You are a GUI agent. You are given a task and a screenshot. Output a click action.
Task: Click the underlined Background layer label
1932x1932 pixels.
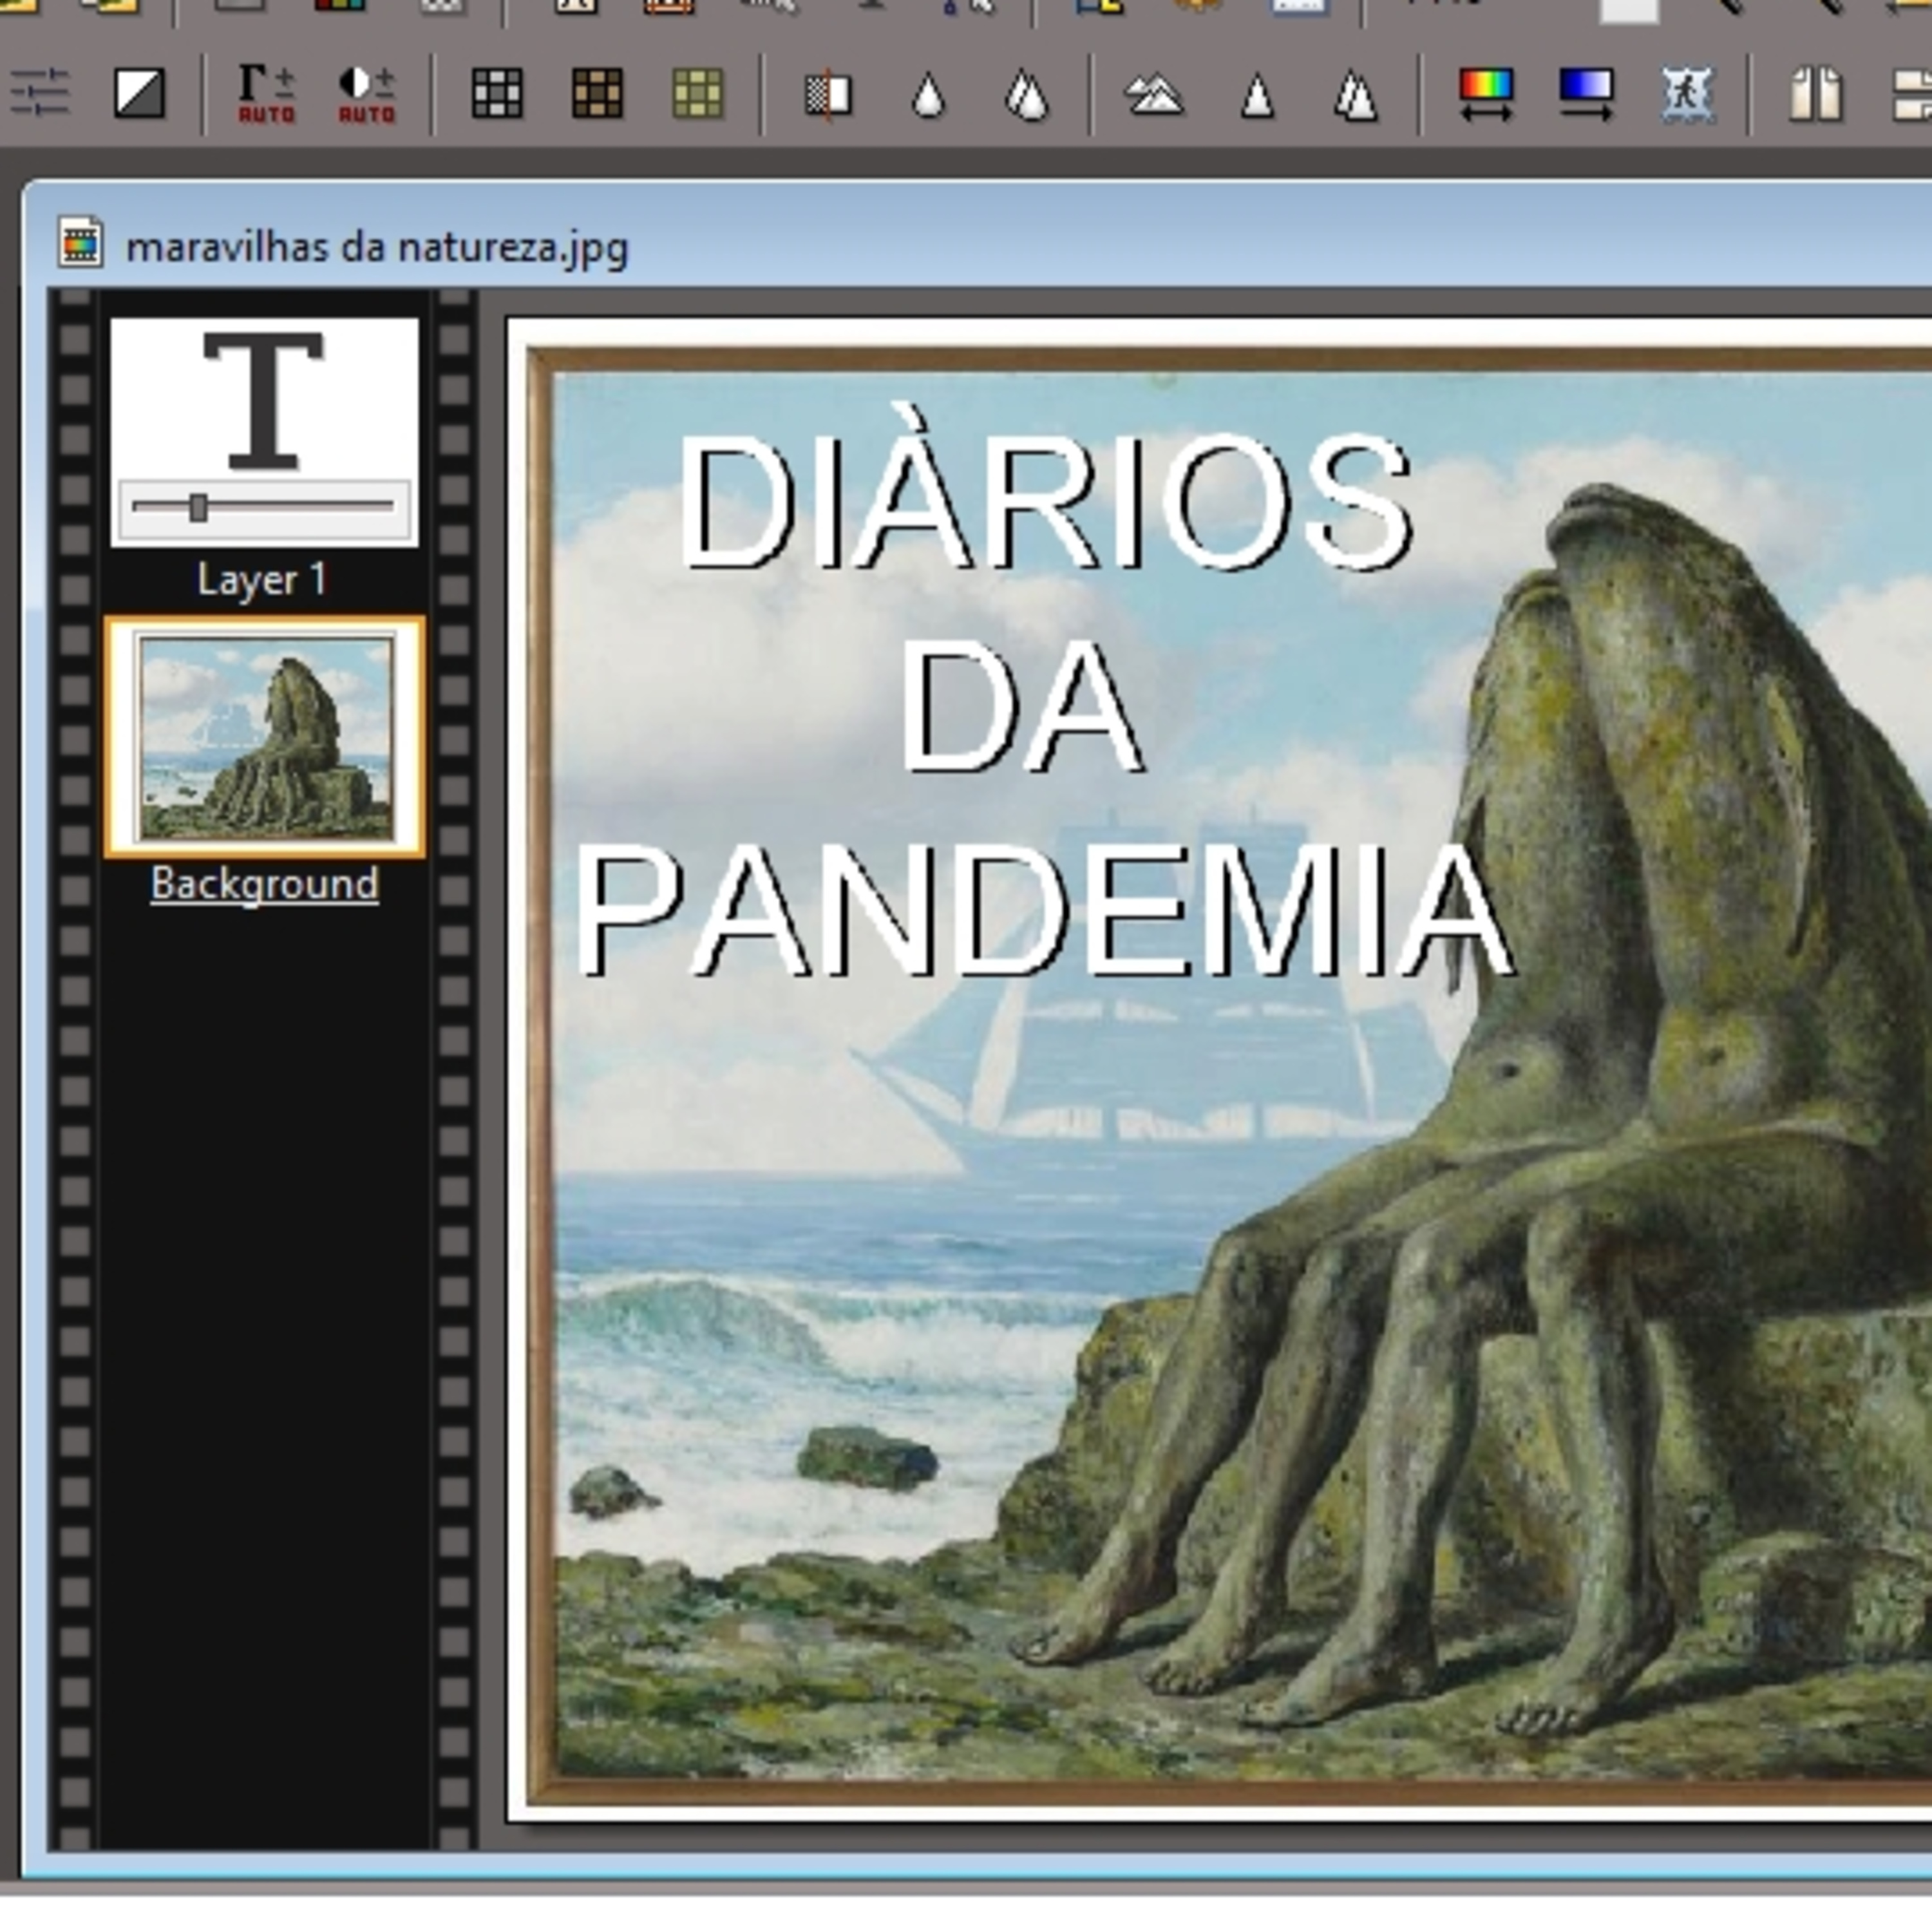[x=265, y=884]
